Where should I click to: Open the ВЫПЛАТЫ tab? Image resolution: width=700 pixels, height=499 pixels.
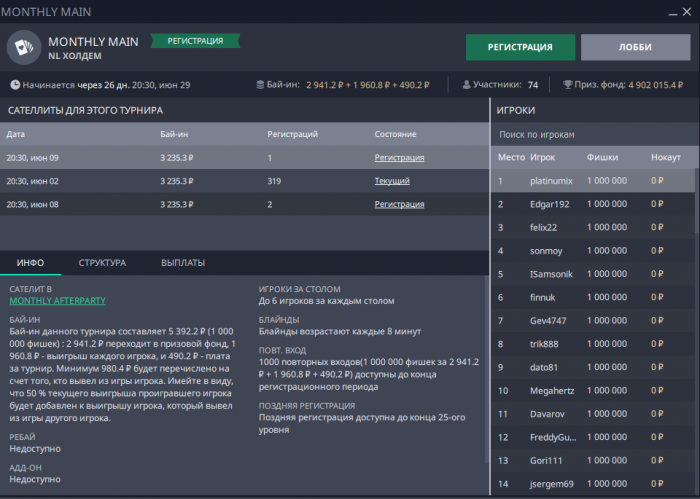pyautogui.click(x=183, y=263)
